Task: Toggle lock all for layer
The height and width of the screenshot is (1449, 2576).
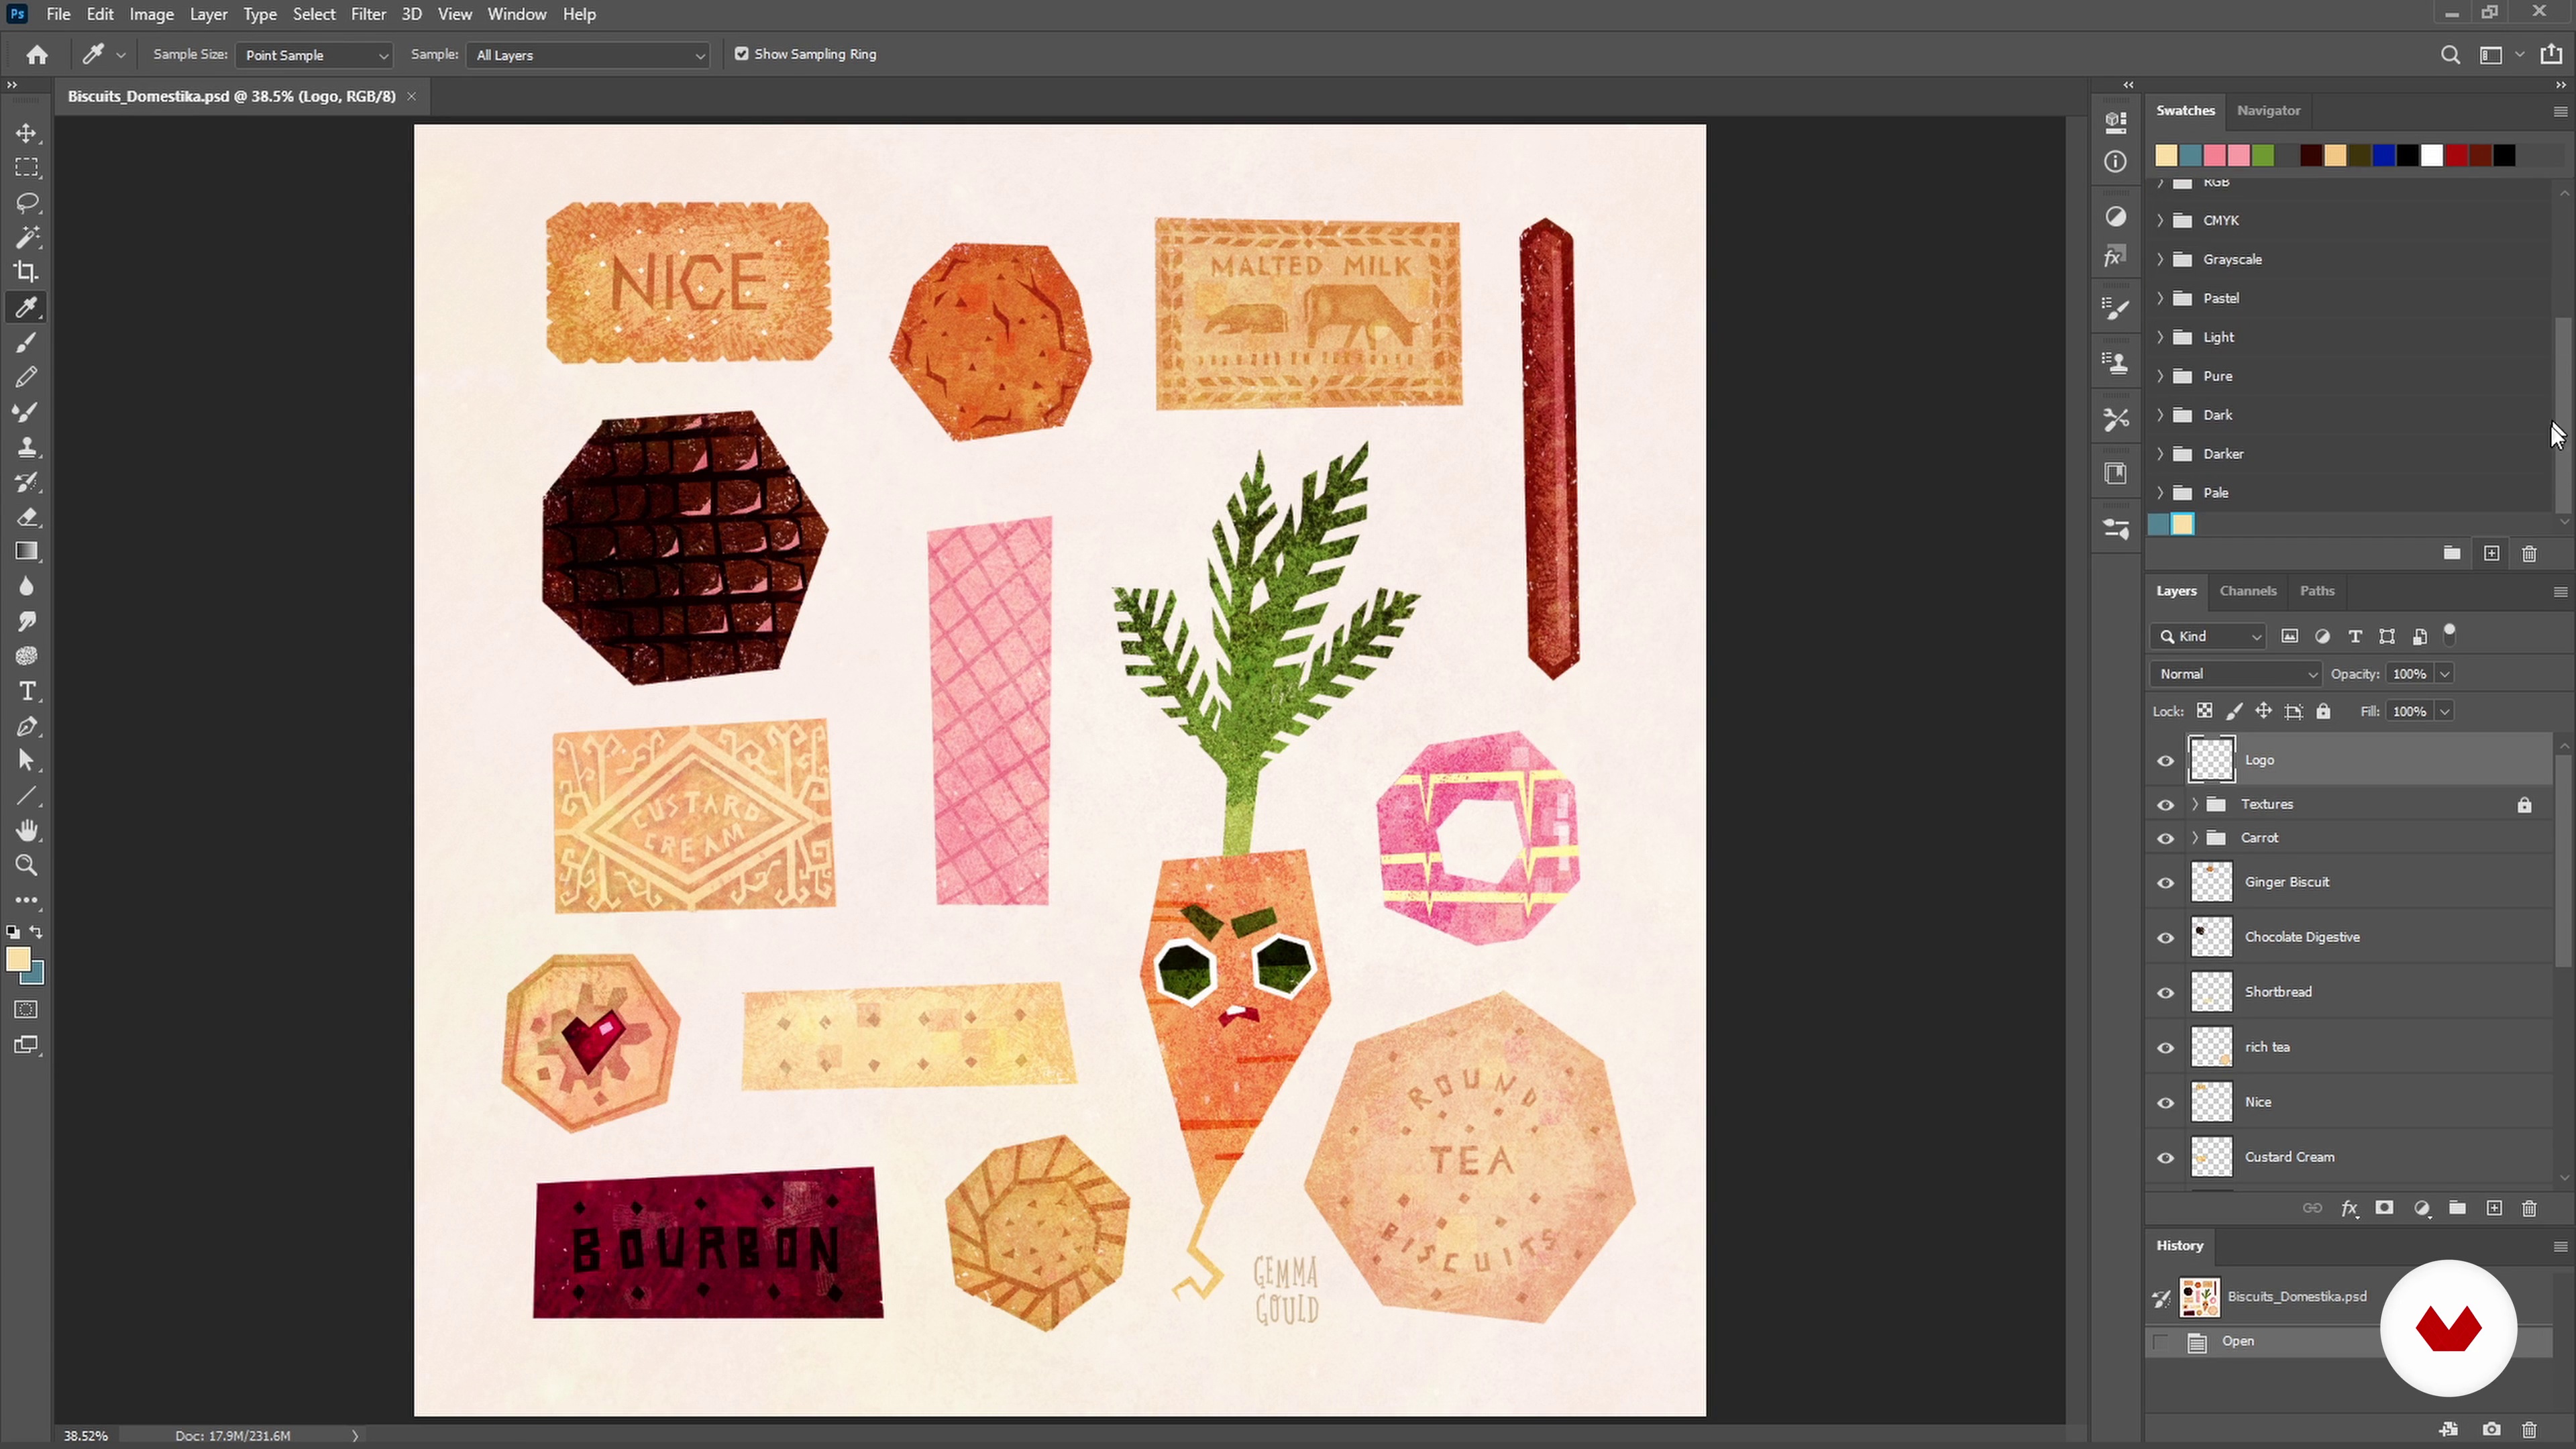Action: point(2324,712)
